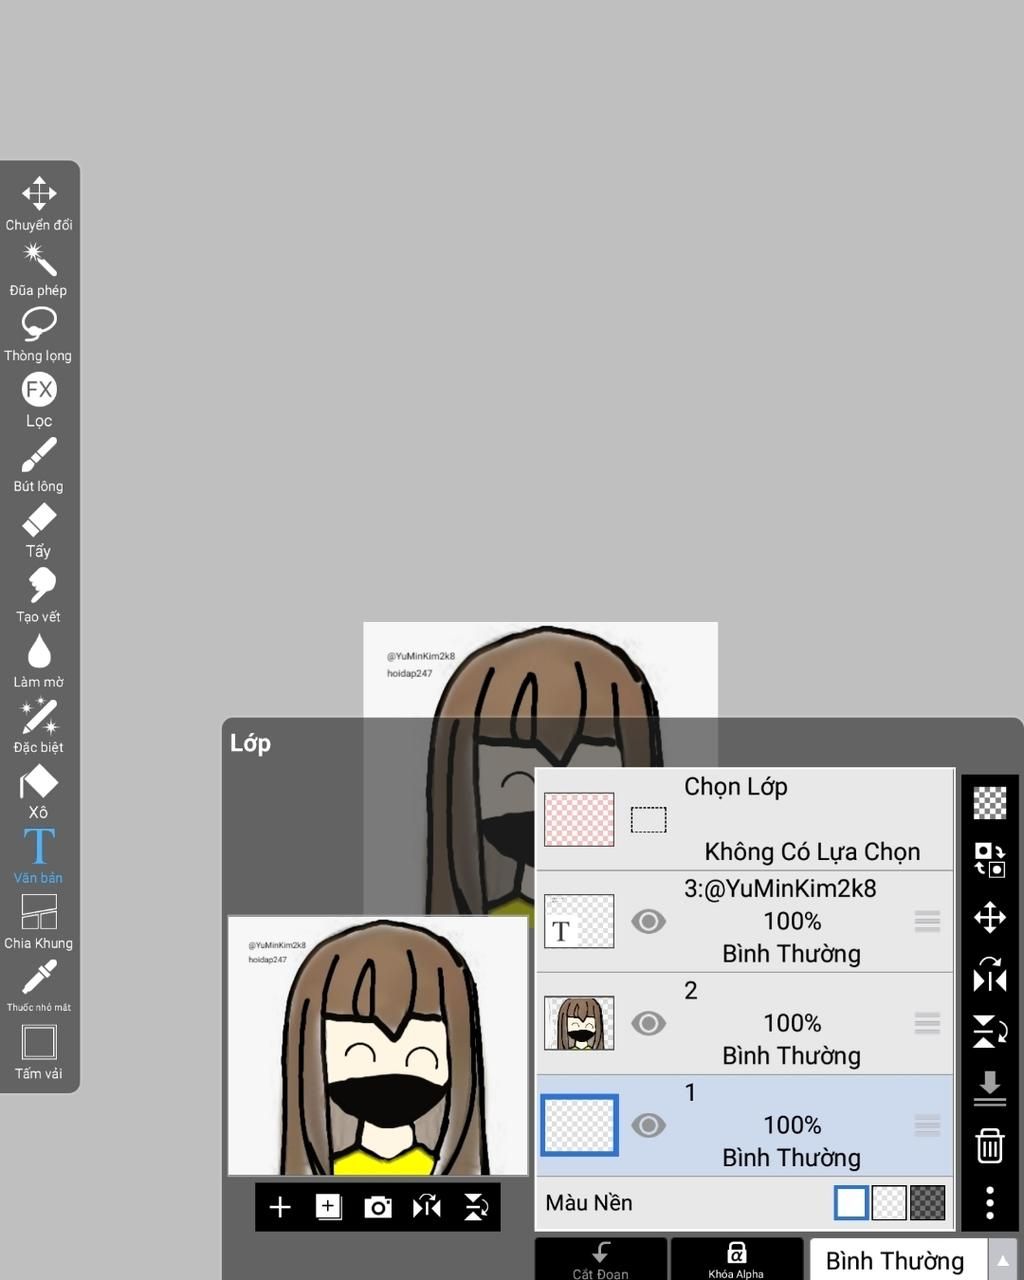Select the Làm mờ blur tool
Viewport: 1024px width, 1280px height.
tap(39, 661)
